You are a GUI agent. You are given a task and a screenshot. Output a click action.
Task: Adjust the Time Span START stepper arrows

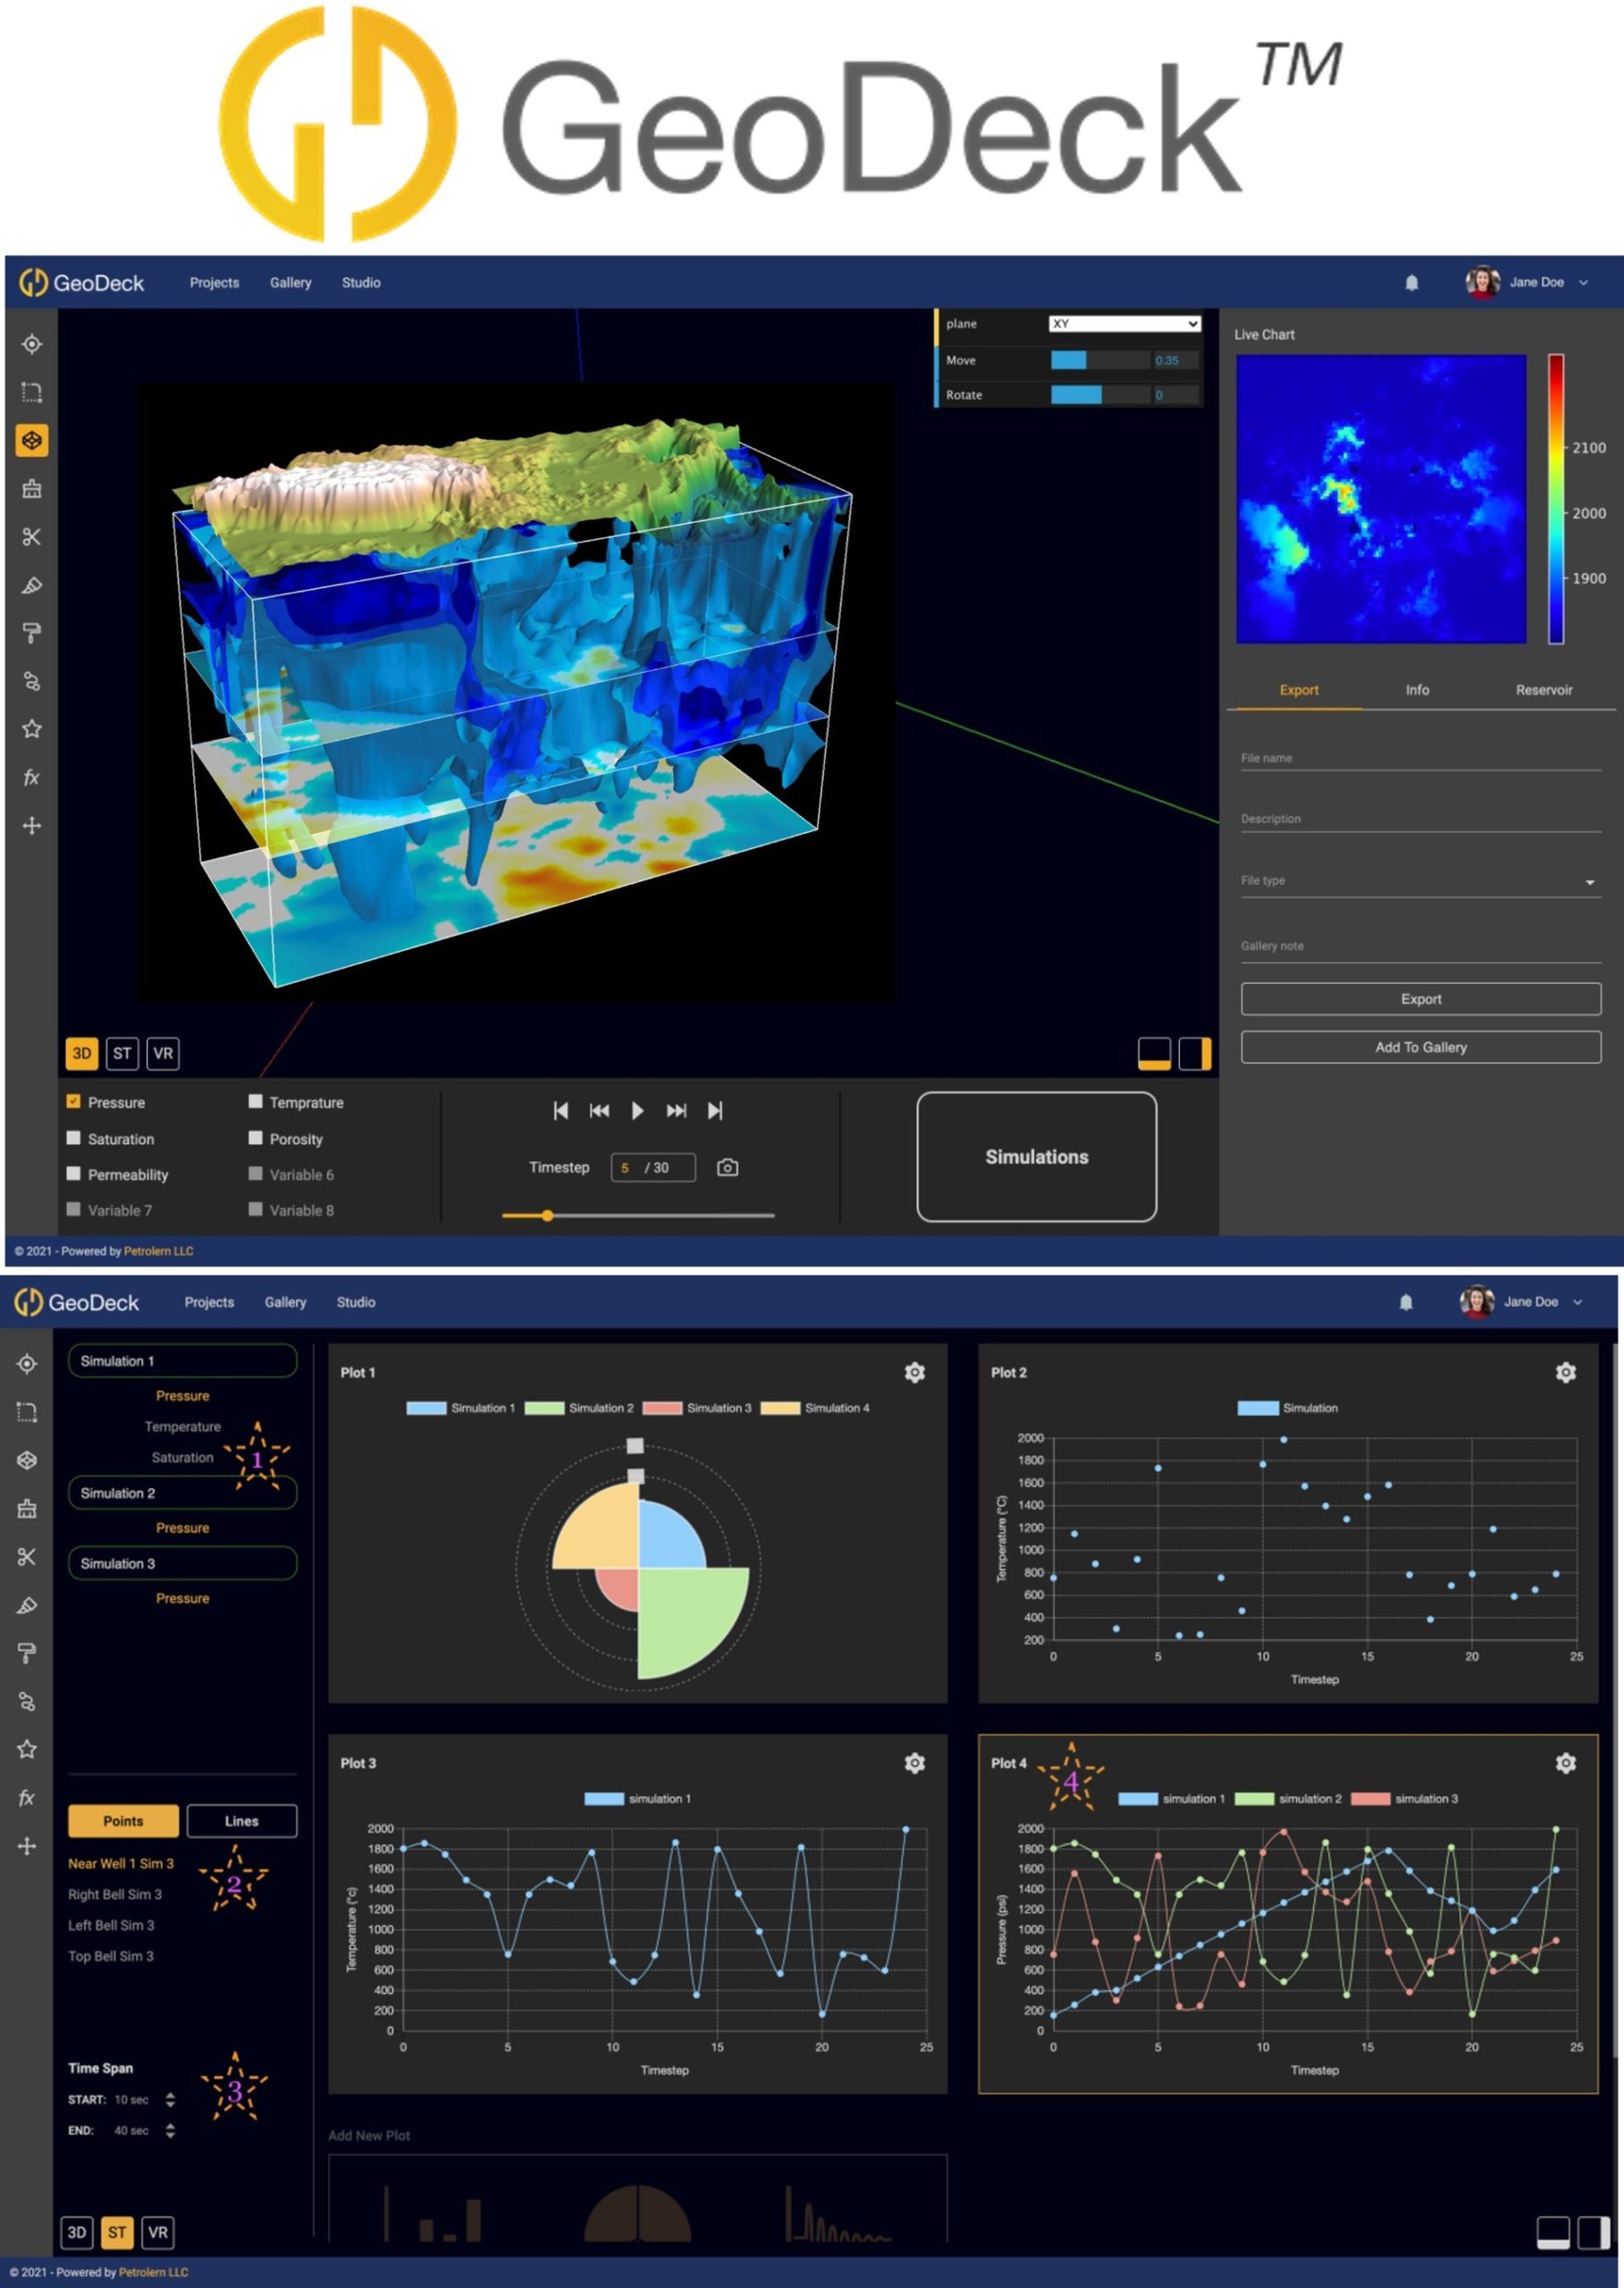(170, 2100)
